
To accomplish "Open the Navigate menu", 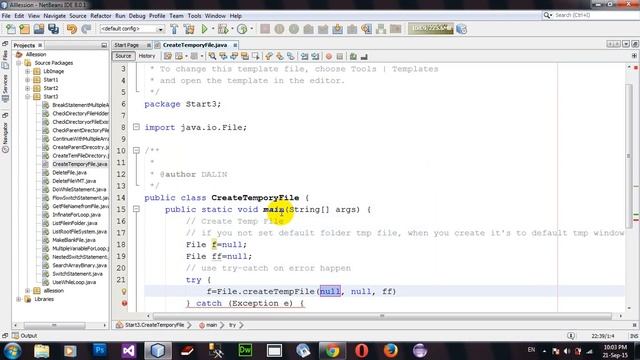I will pyautogui.click(x=54, y=16).
